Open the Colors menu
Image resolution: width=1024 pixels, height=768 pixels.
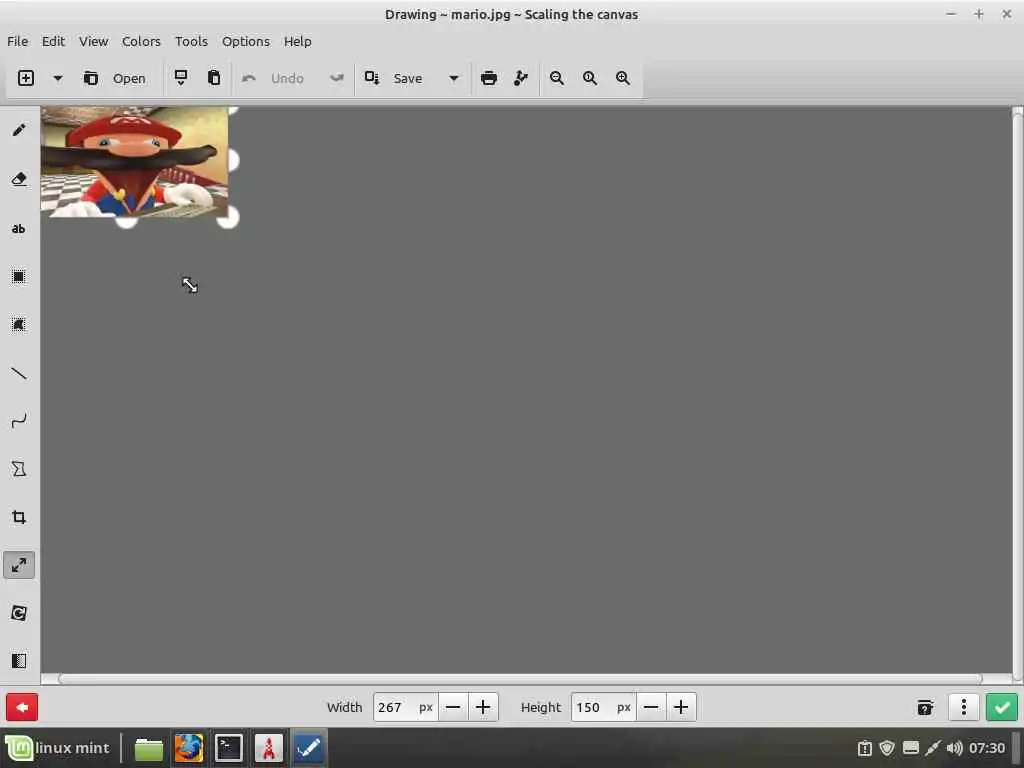141,41
